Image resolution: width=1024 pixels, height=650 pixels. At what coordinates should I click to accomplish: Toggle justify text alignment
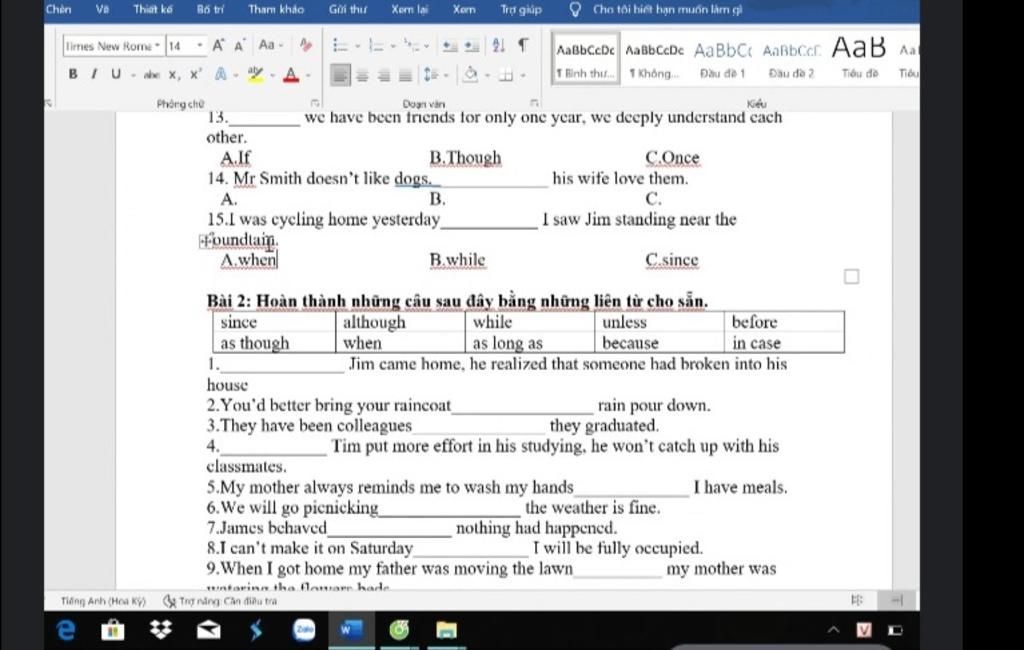tap(405, 76)
